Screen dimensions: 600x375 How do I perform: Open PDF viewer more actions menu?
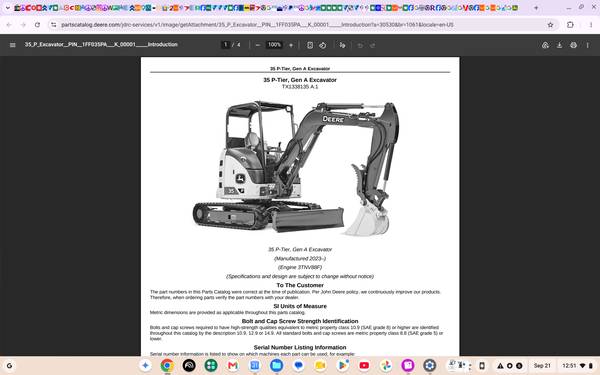587,45
